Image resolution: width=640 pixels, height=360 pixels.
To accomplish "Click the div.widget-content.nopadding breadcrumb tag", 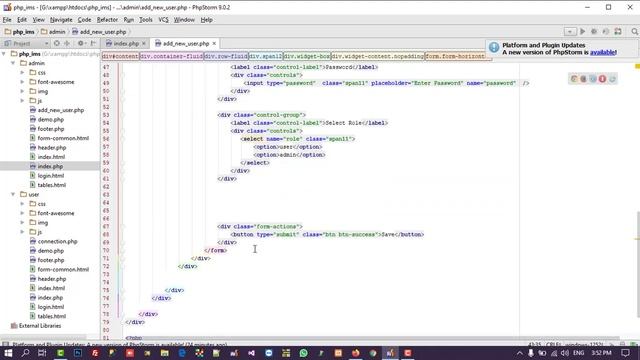I will tap(378, 56).
